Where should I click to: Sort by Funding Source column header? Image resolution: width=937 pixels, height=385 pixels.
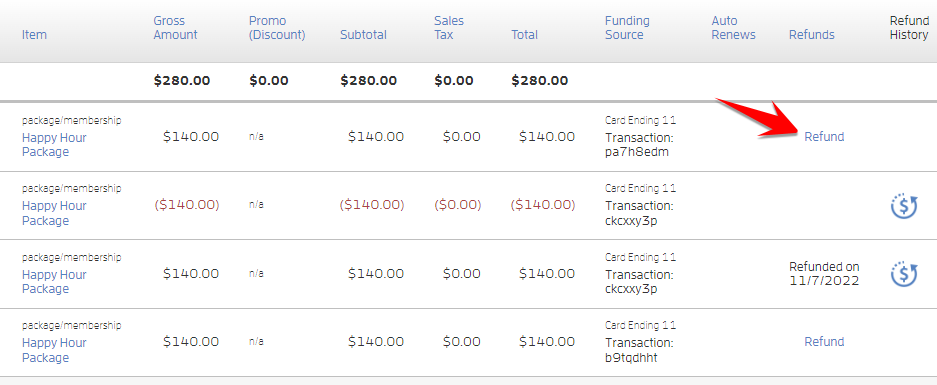pos(627,28)
